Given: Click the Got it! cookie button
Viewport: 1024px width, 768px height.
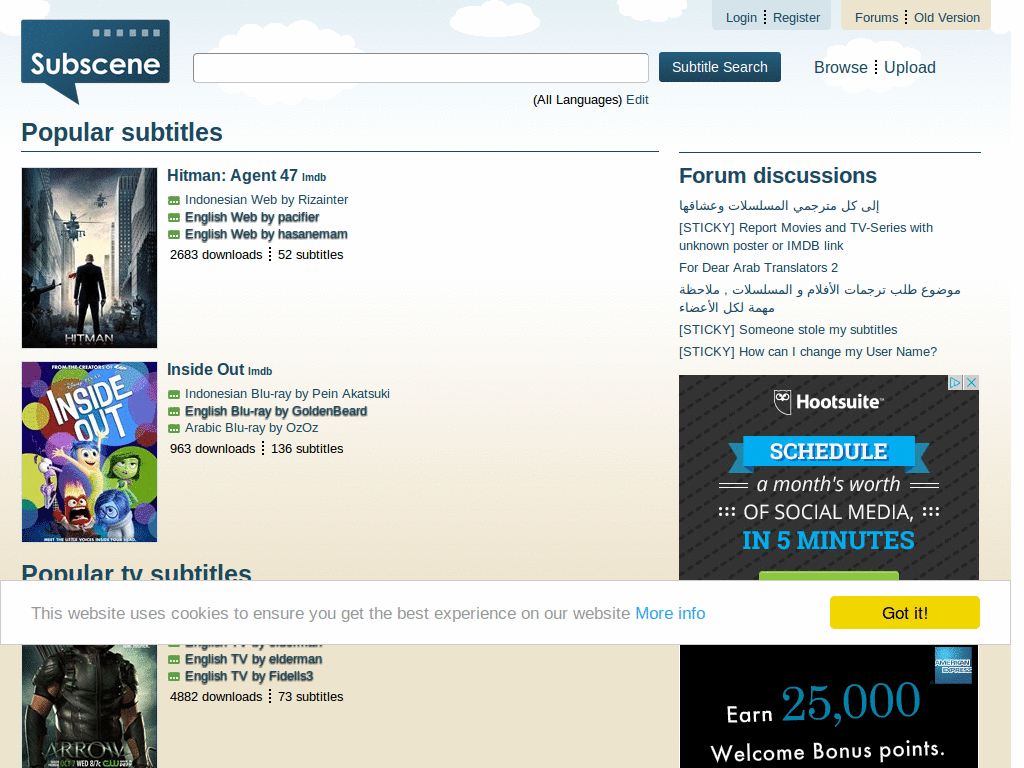Looking at the screenshot, I should 904,613.
